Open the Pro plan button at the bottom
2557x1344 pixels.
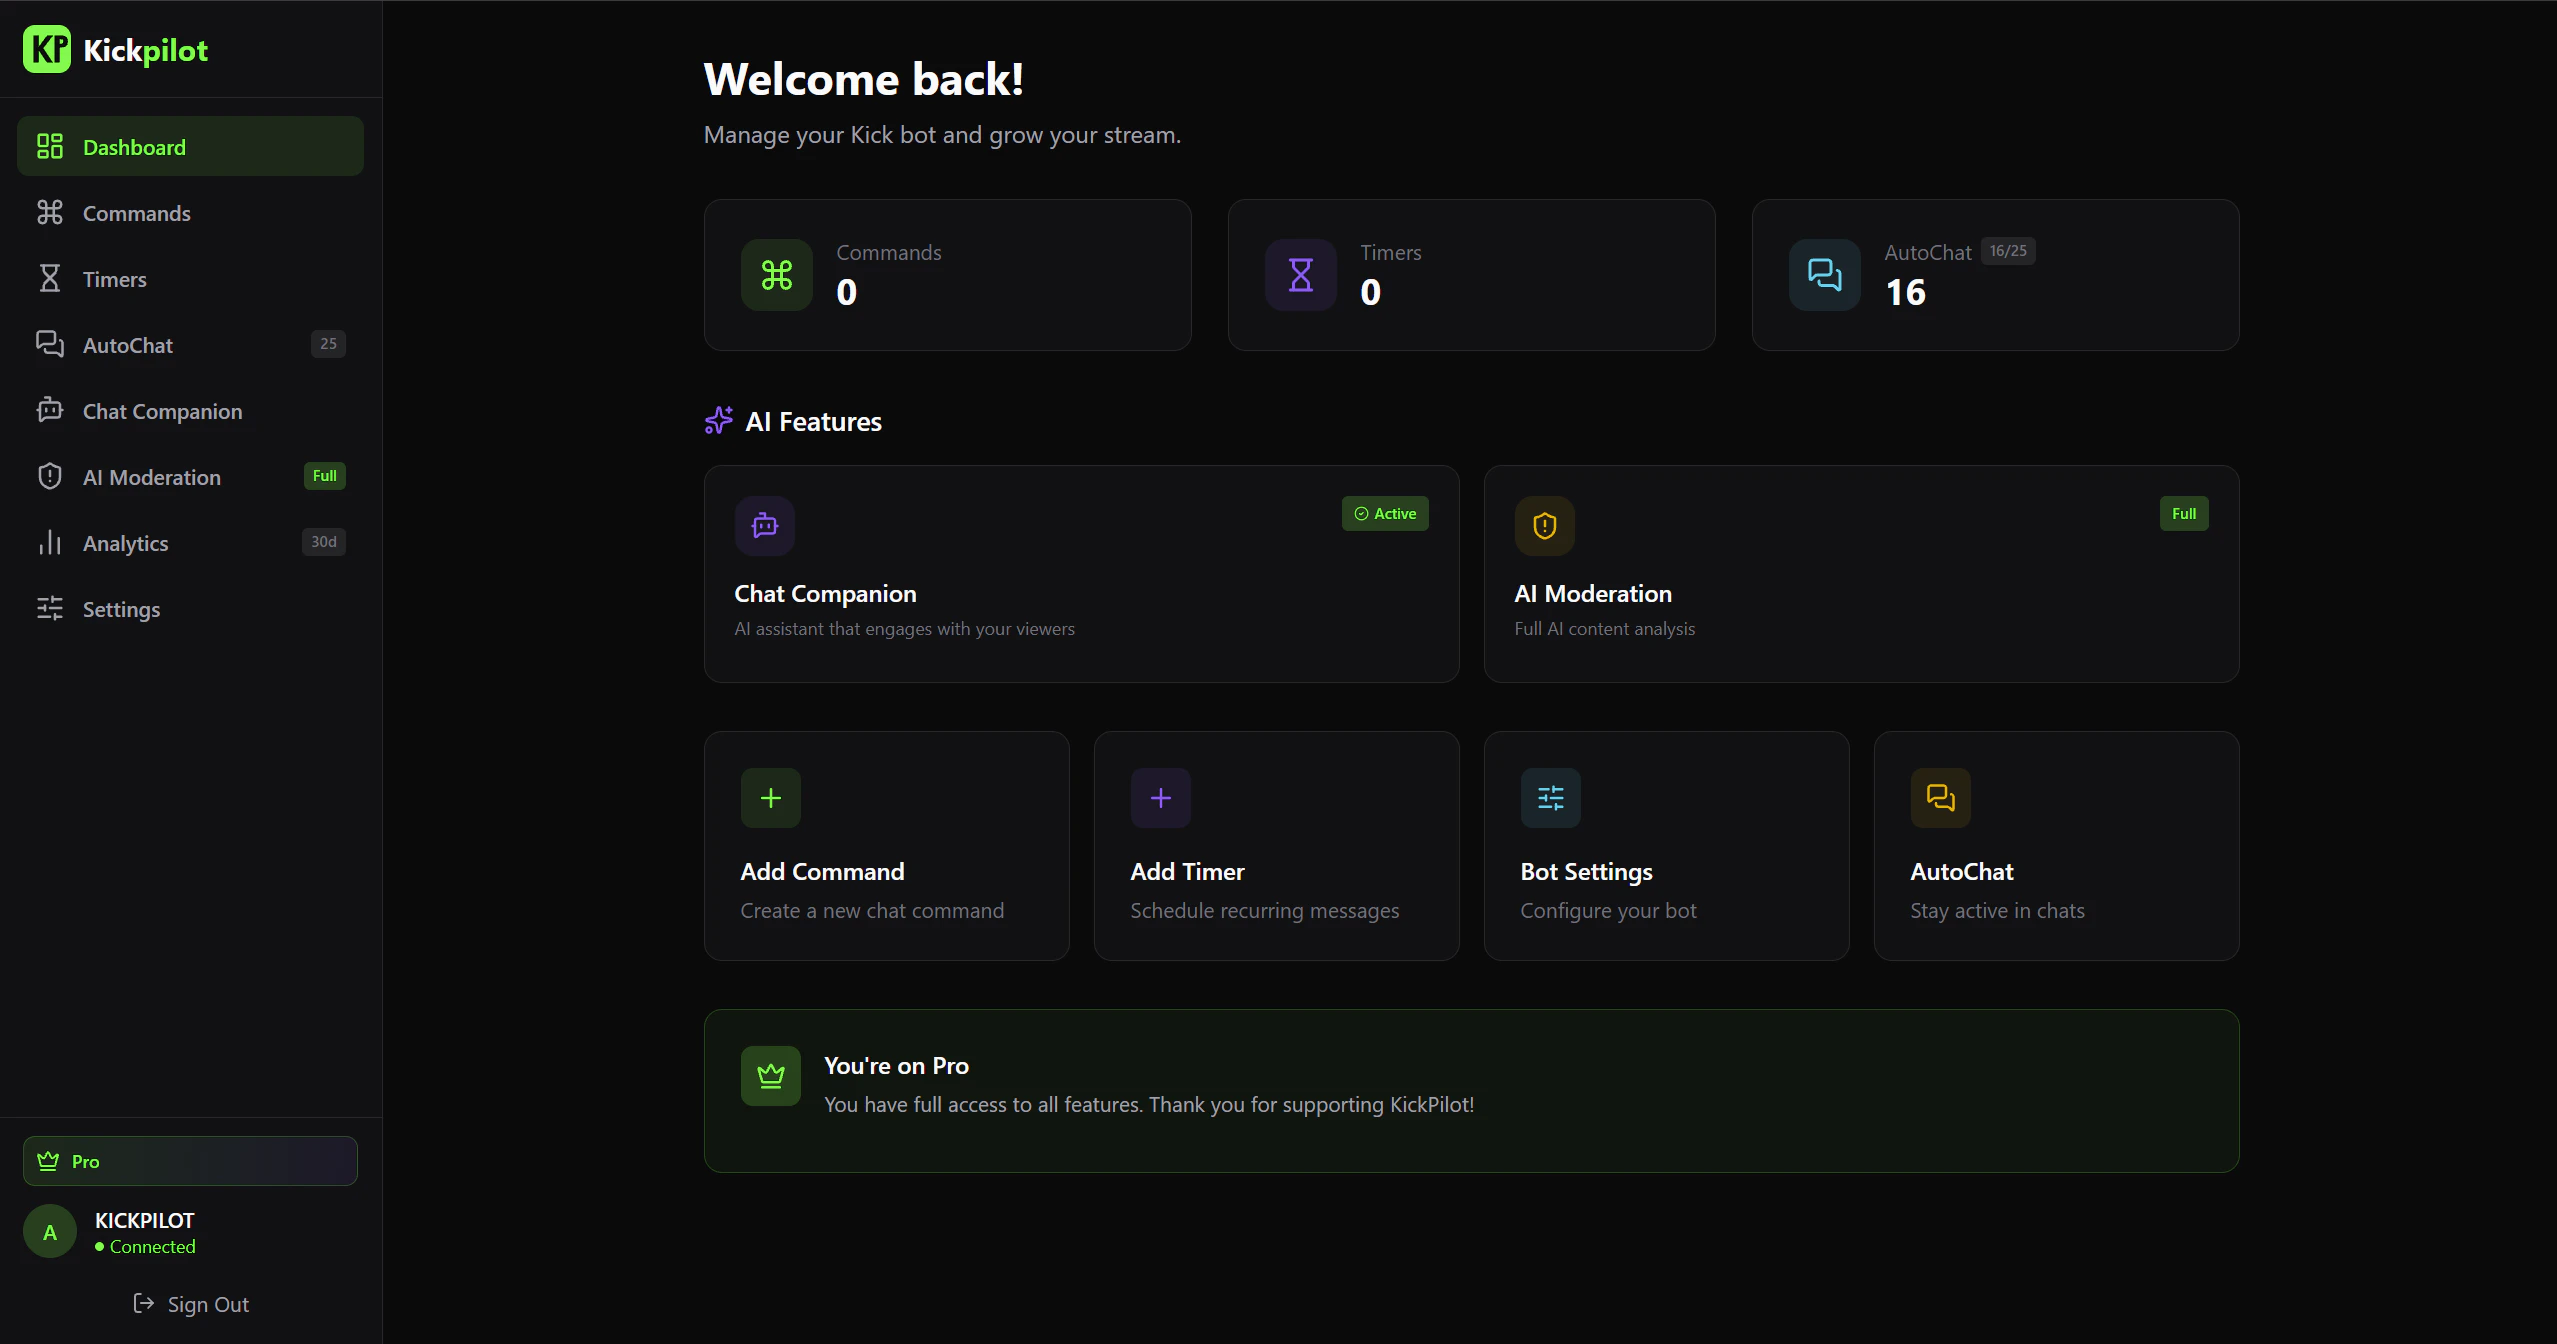point(189,1160)
